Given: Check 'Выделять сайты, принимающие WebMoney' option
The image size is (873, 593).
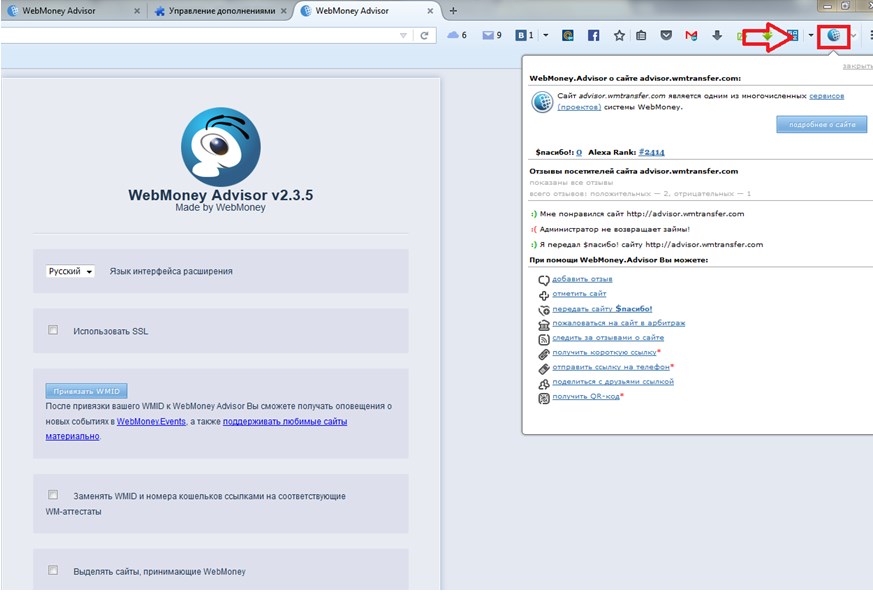Looking at the screenshot, I should [53, 571].
